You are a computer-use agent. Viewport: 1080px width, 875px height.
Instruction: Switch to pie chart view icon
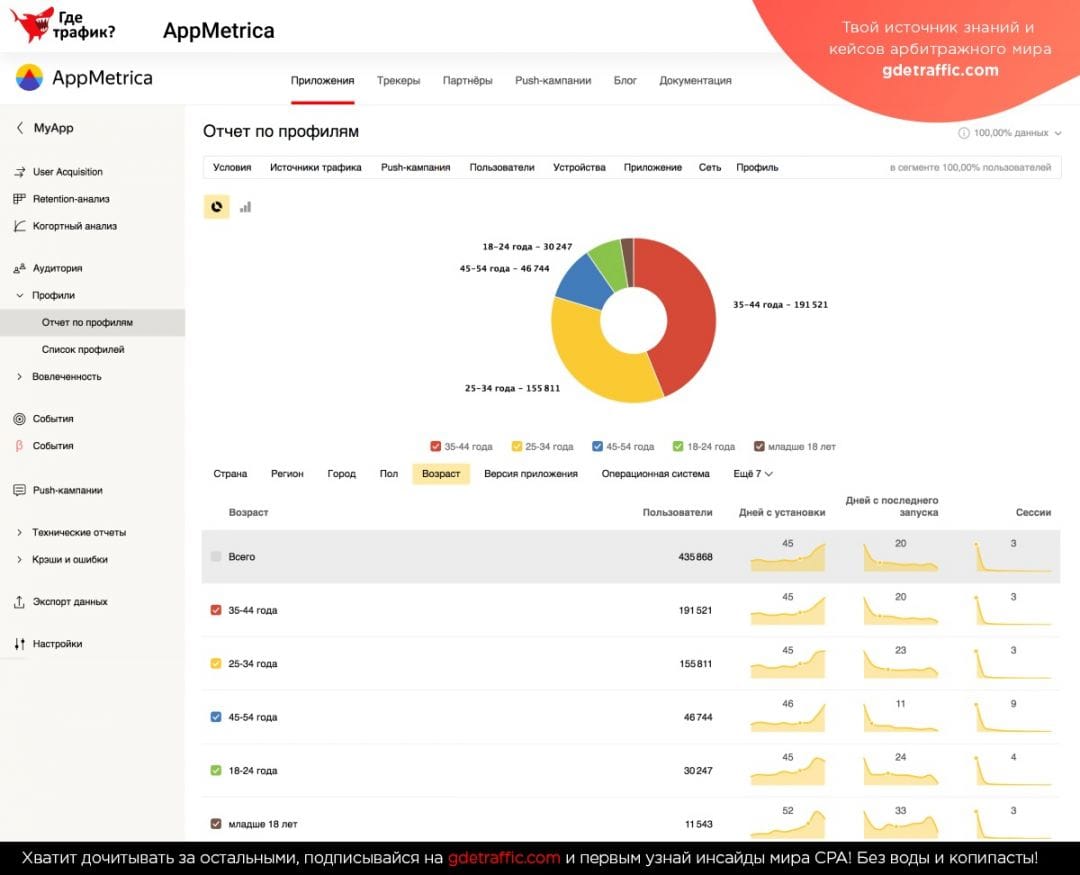[216, 207]
